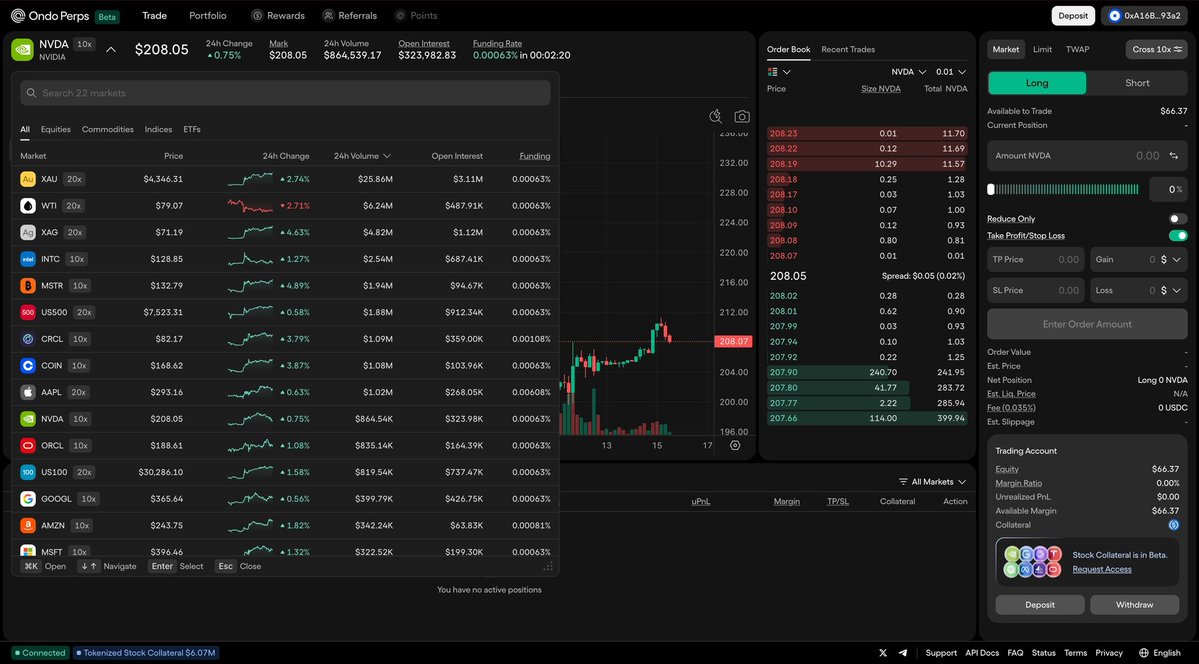
Task: Click the INTC Intel logo icon
Action: pyautogui.click(x=28, y=259)
